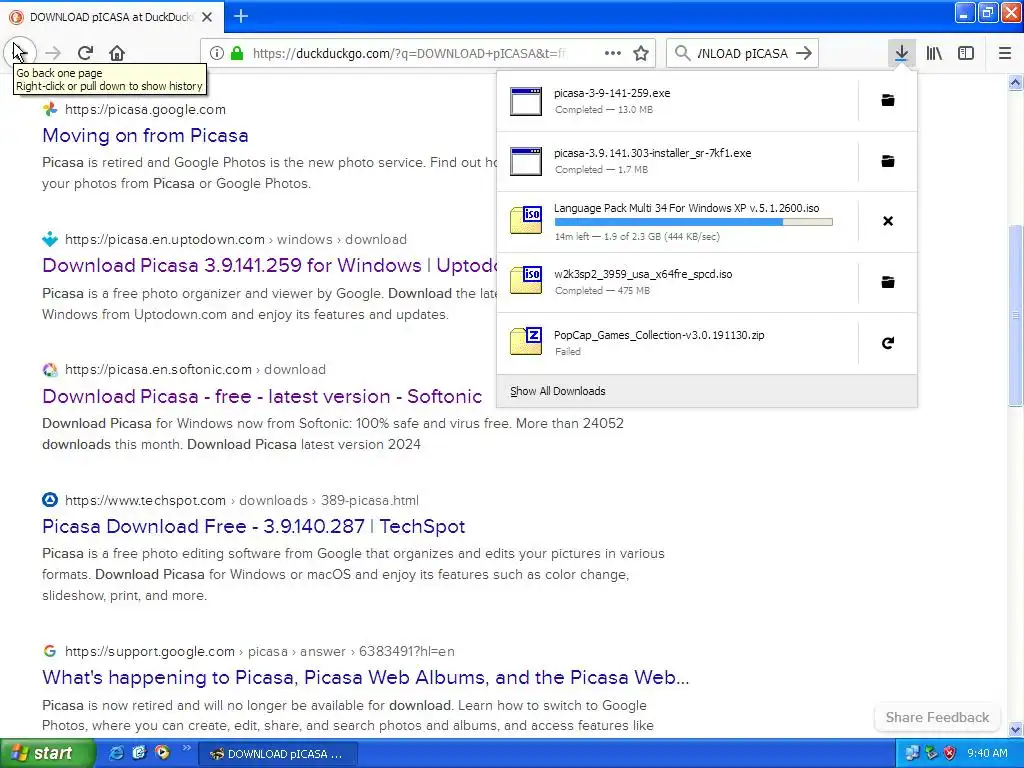Image resolution: width=1024 pixels, height=768 pixels.
Task: Click the vertical scrollbar thumb
Action: point(1016,317)
